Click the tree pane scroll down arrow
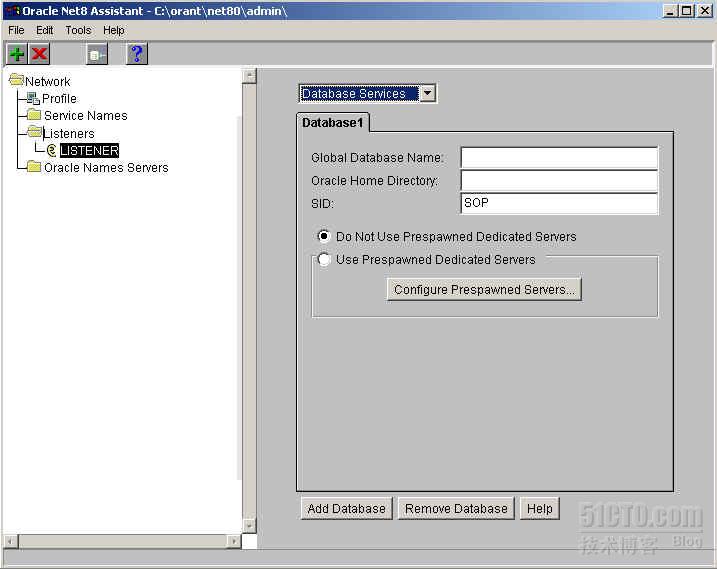The height and width of the screenshot is (569, 717). 249,526
